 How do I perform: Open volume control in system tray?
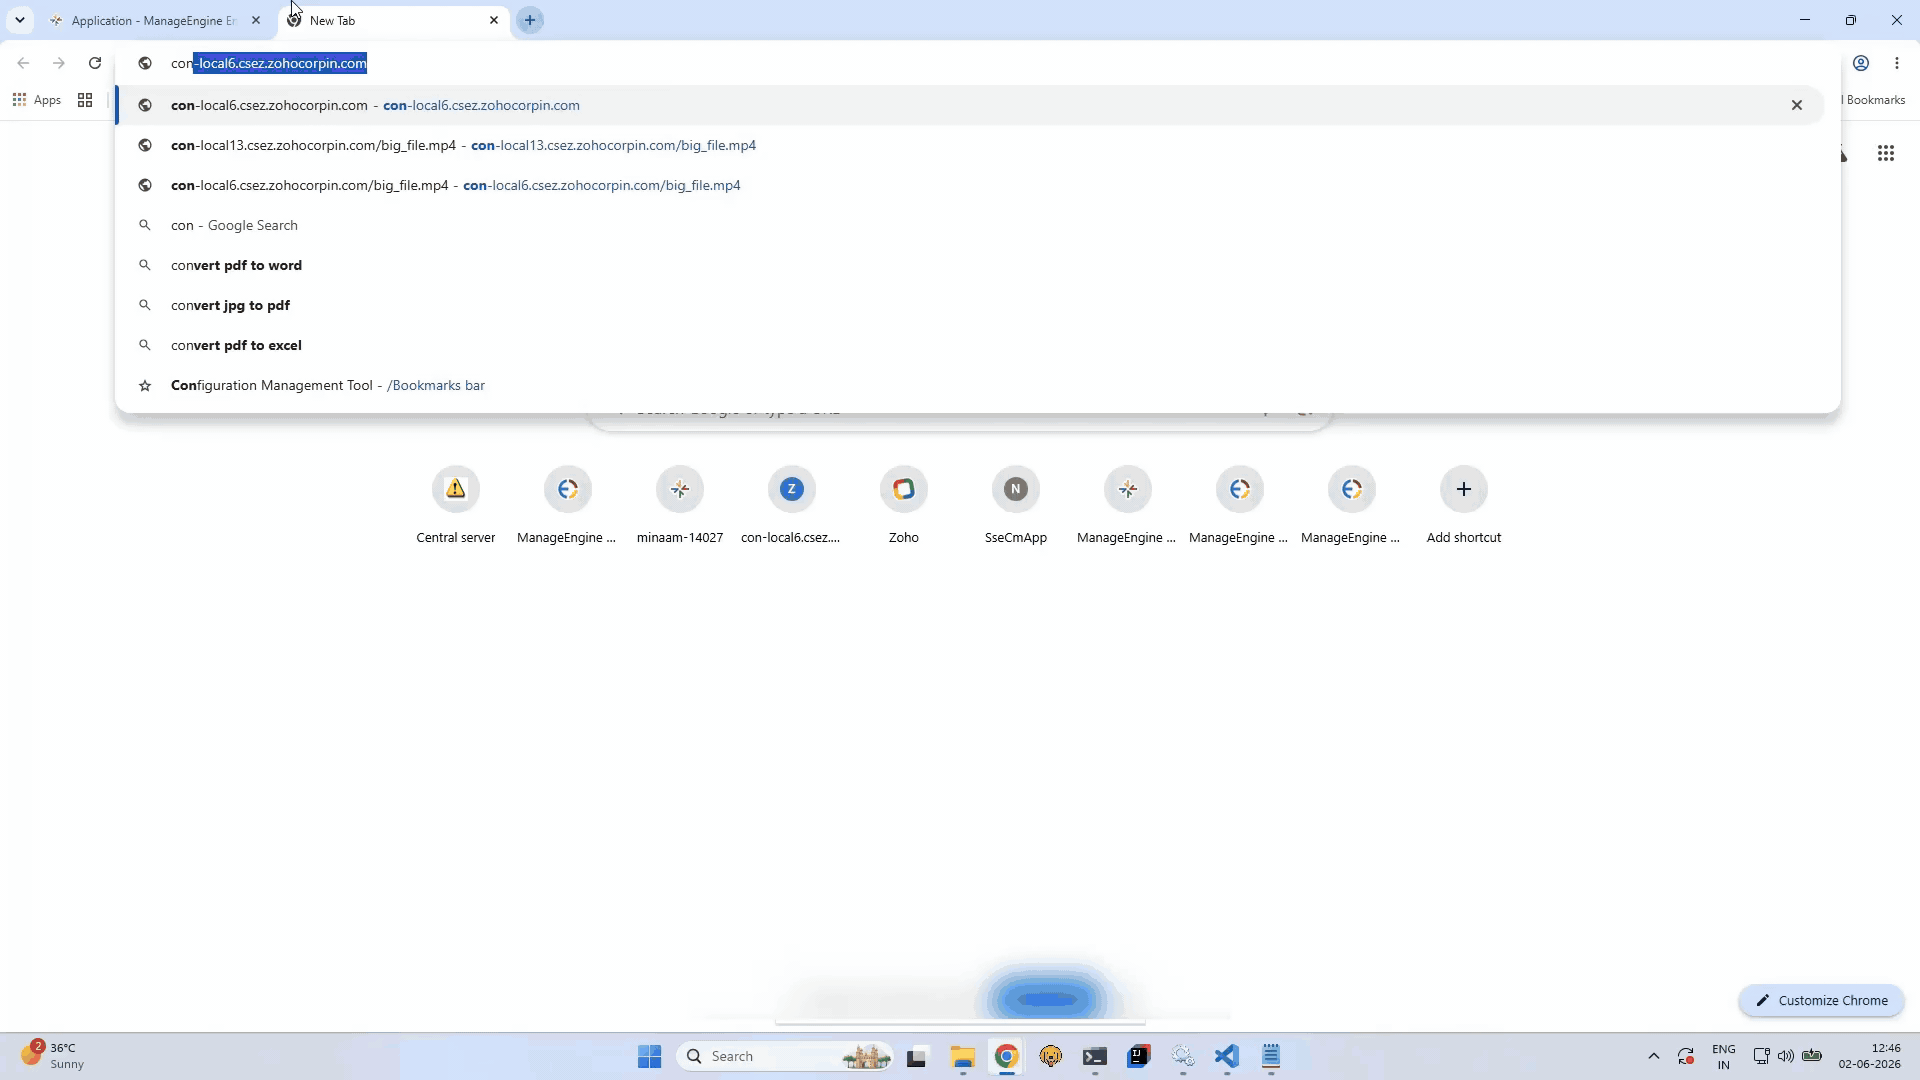[x=1786, y=1056]
